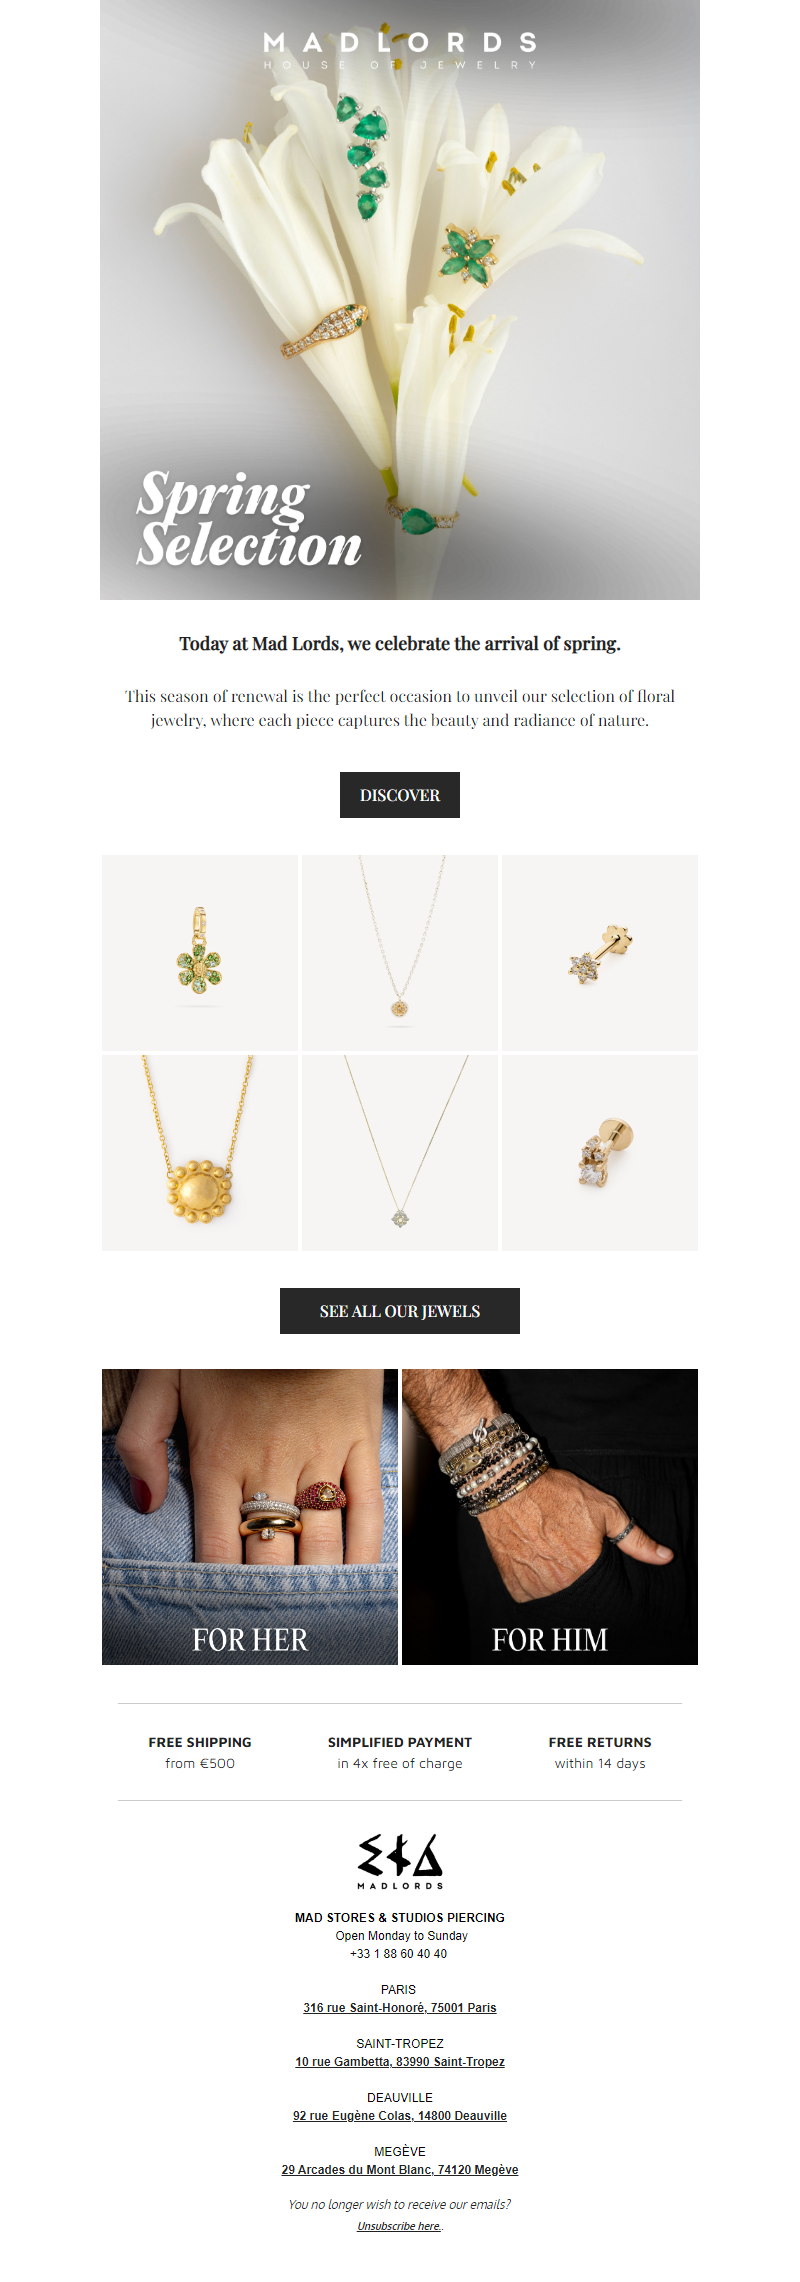Open the Spring Selection hero banner
Image resolution: width=800 pixels, height=2282 pixels.
click(x=400, y=300)
